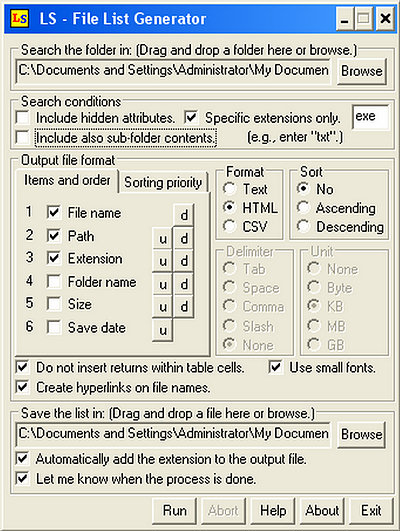
Task: Open Items and order tab
Action: [x=67, y=180]
